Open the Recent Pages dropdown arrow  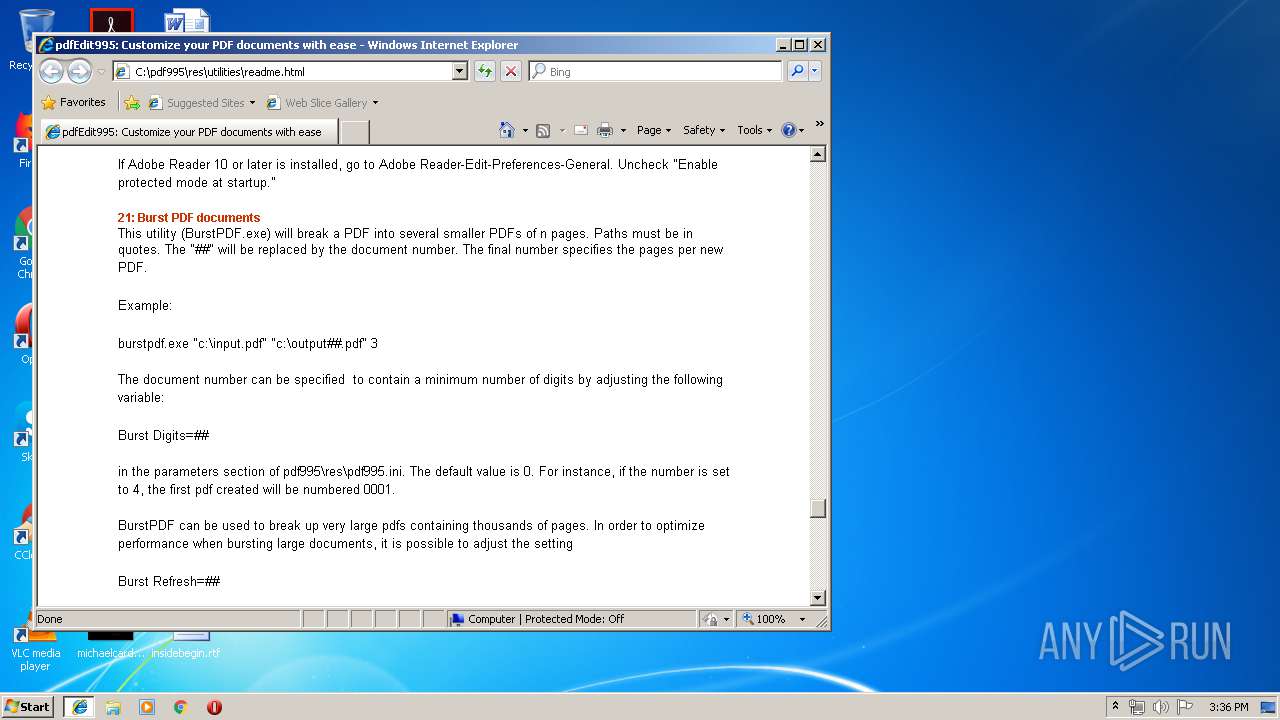tap(101, 72)
